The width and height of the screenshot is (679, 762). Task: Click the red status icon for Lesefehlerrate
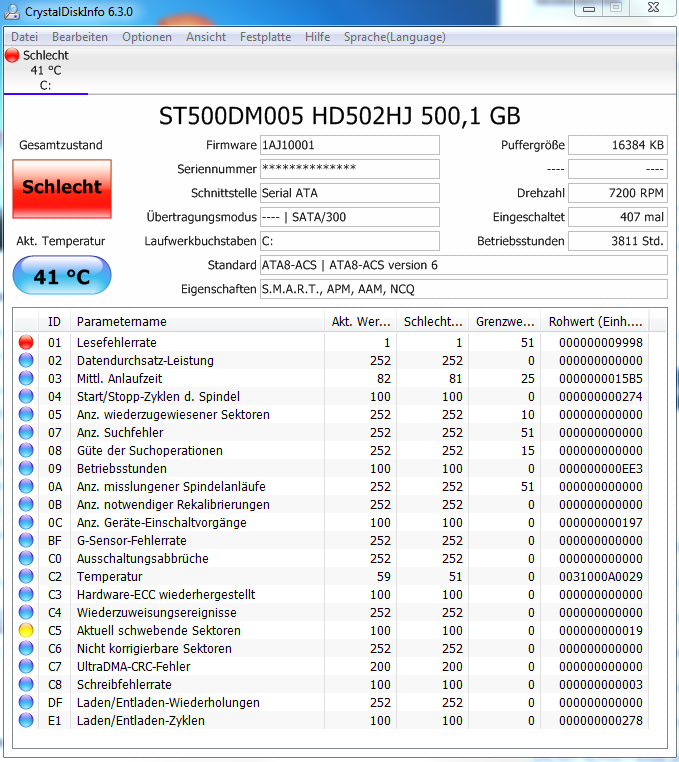(26, 342)
